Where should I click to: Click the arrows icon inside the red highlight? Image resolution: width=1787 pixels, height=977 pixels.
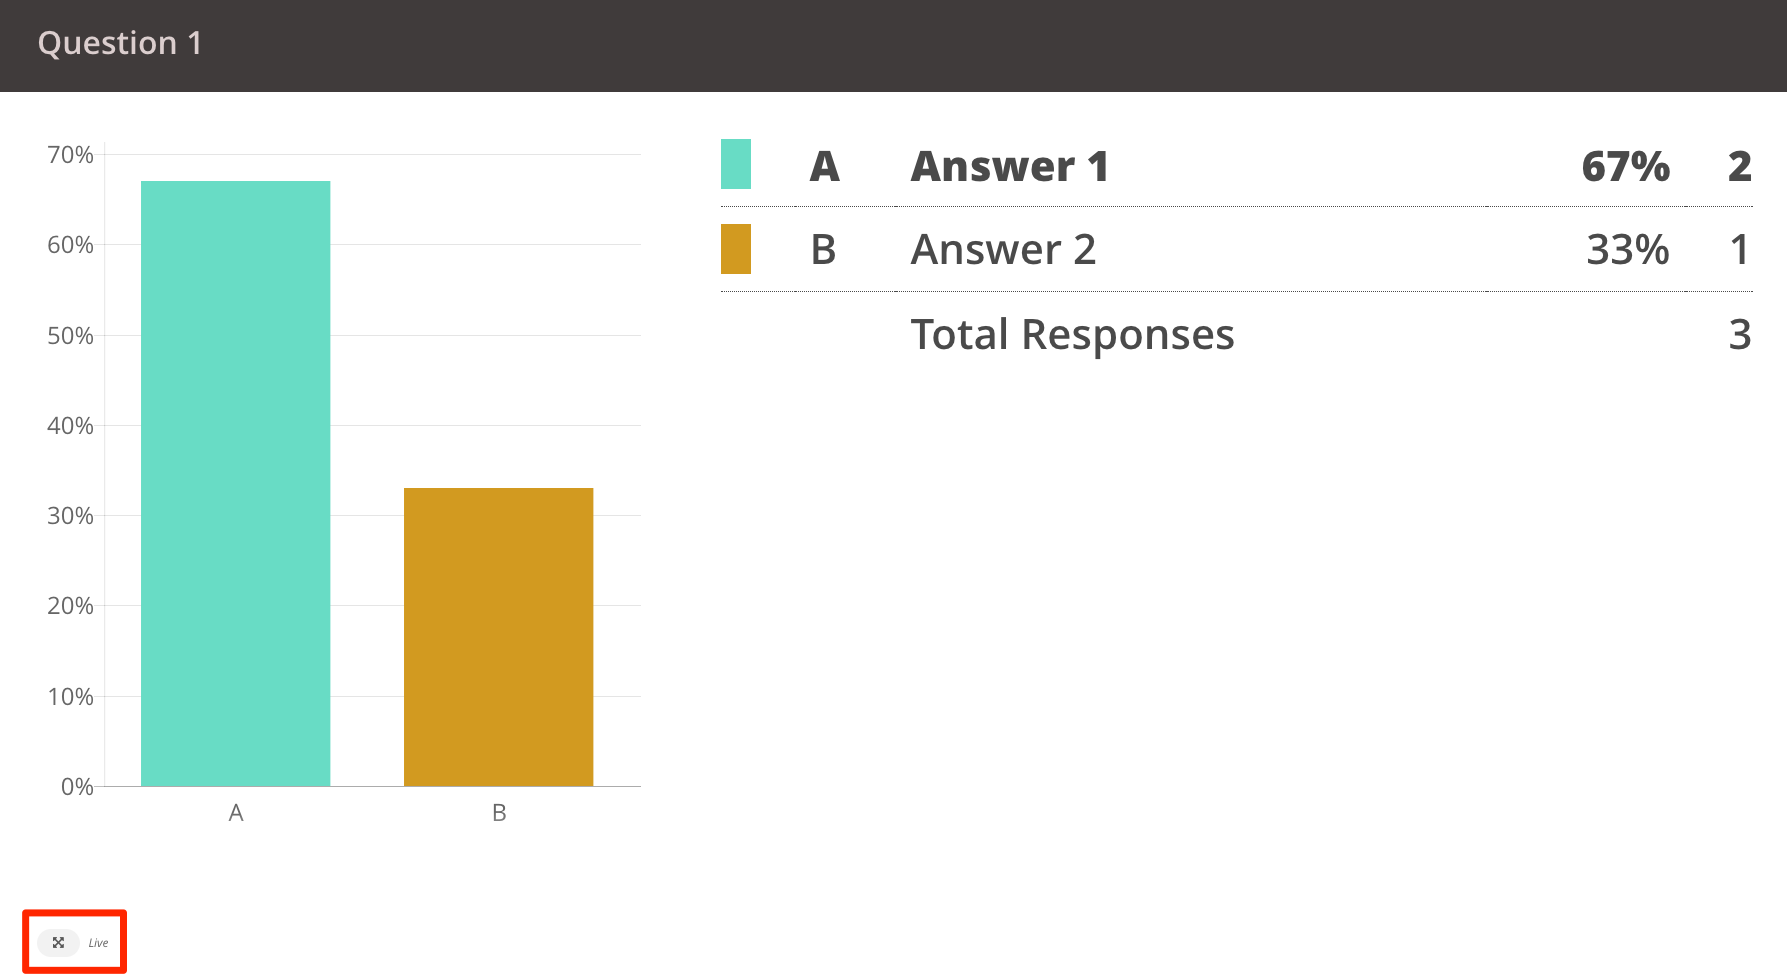pos(60,941)
